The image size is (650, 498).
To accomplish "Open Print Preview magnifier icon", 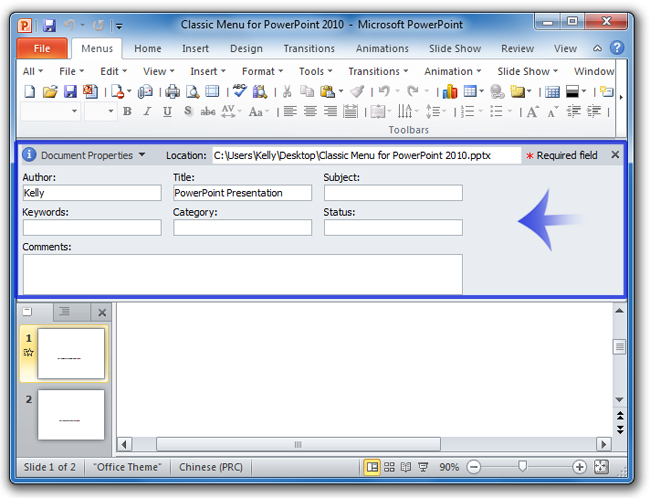I will tap(192, 91).
